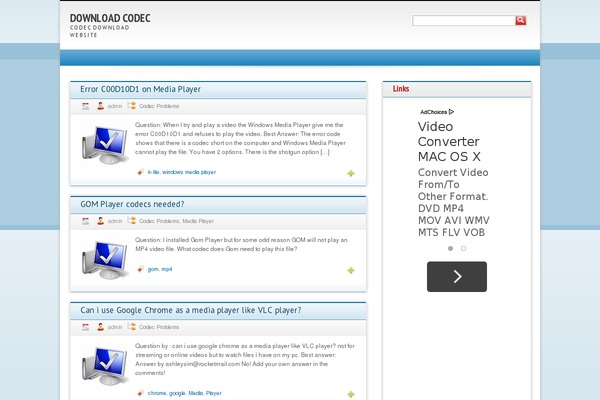The width and height of the screenshot is (600, 400).
Task: Click author icon in Error C00D10D1 post
Action: [x=100, y=106]
